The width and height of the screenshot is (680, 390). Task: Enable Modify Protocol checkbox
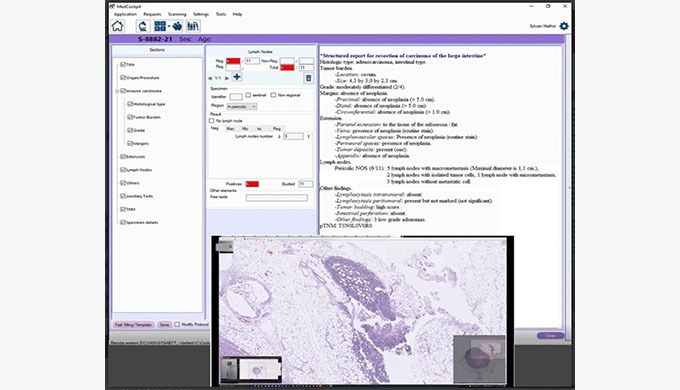click(x=177, y=324)
